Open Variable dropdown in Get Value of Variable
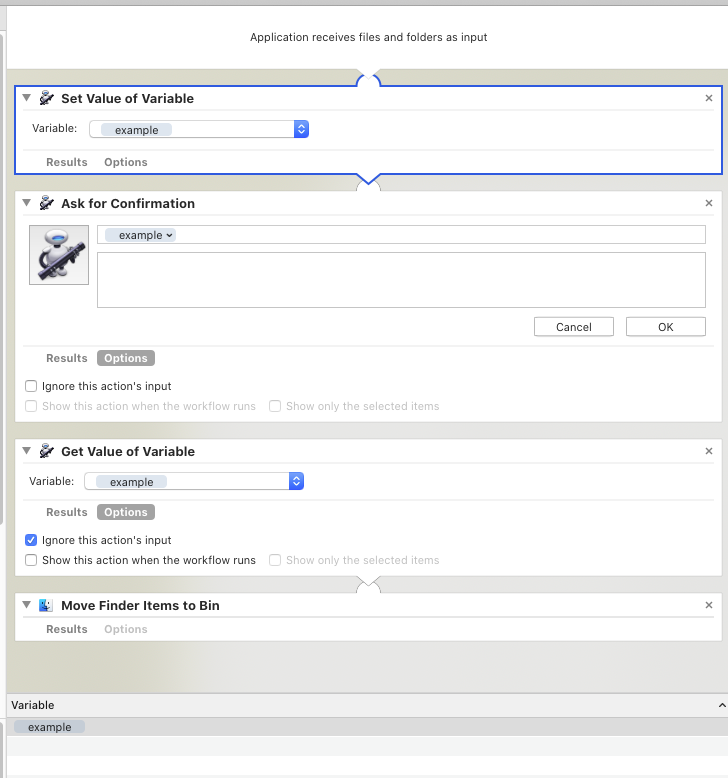728x778 pixels. coord(296,481)
